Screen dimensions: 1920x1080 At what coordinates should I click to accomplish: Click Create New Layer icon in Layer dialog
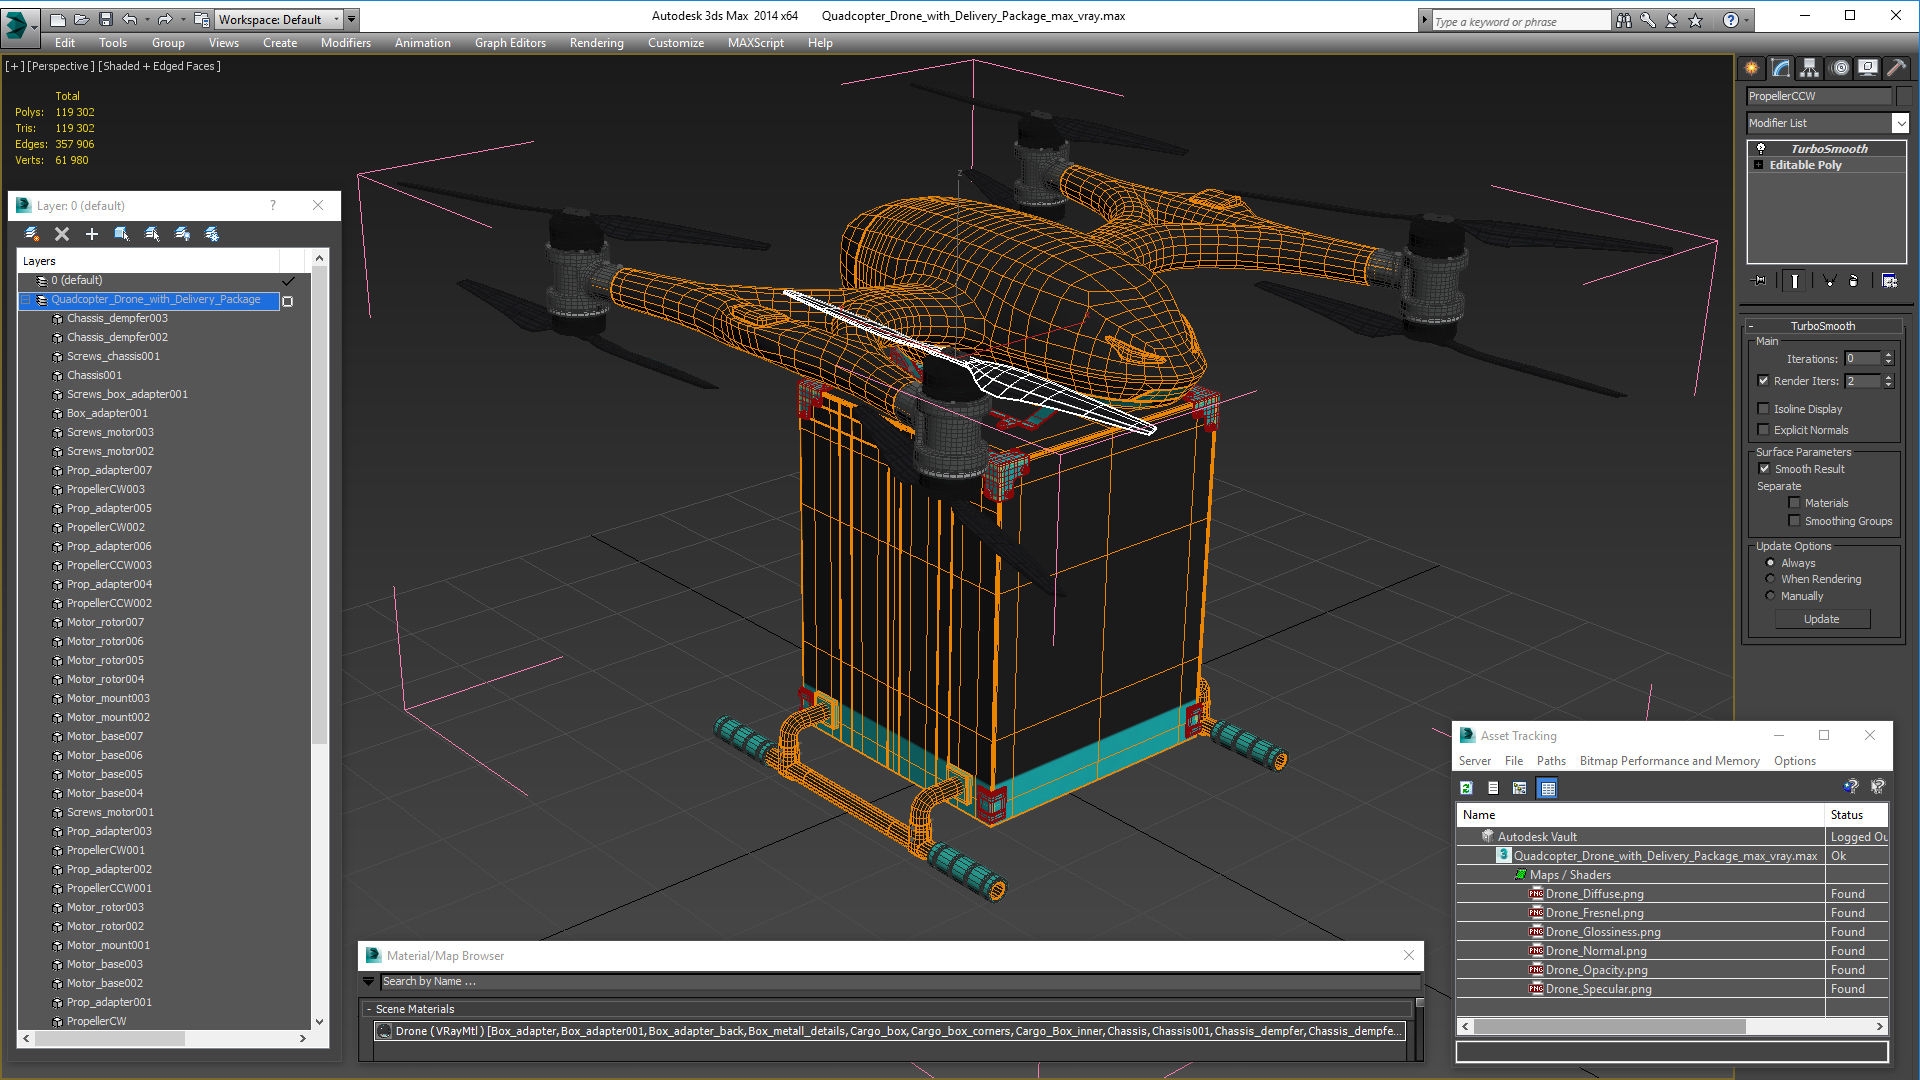click(x=32, y=234)
